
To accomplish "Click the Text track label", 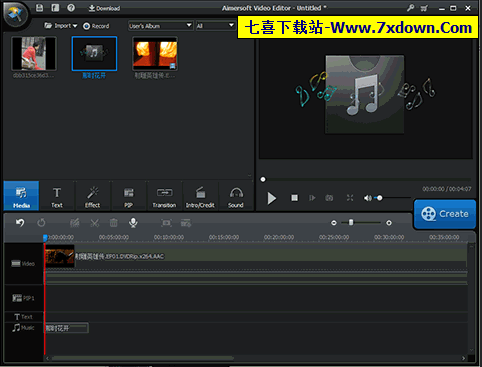I will click(x=23, y=317).
